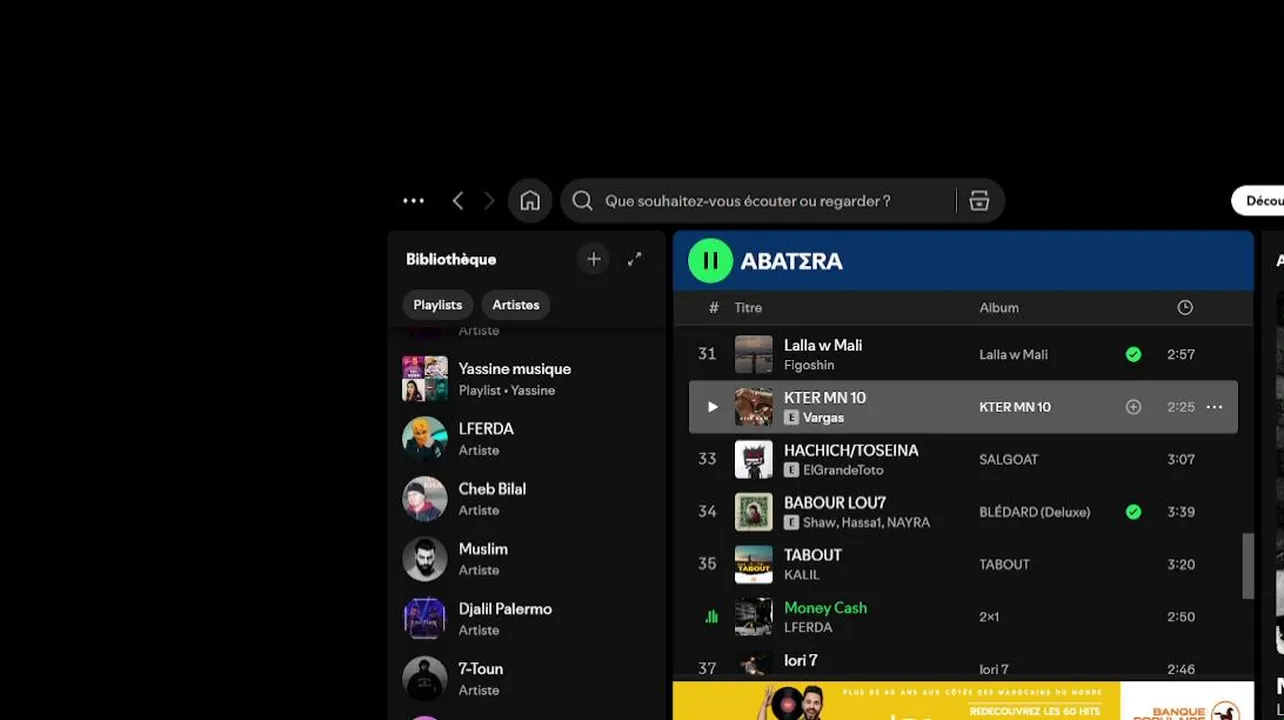Pause playback with the green button

(710, 261)
